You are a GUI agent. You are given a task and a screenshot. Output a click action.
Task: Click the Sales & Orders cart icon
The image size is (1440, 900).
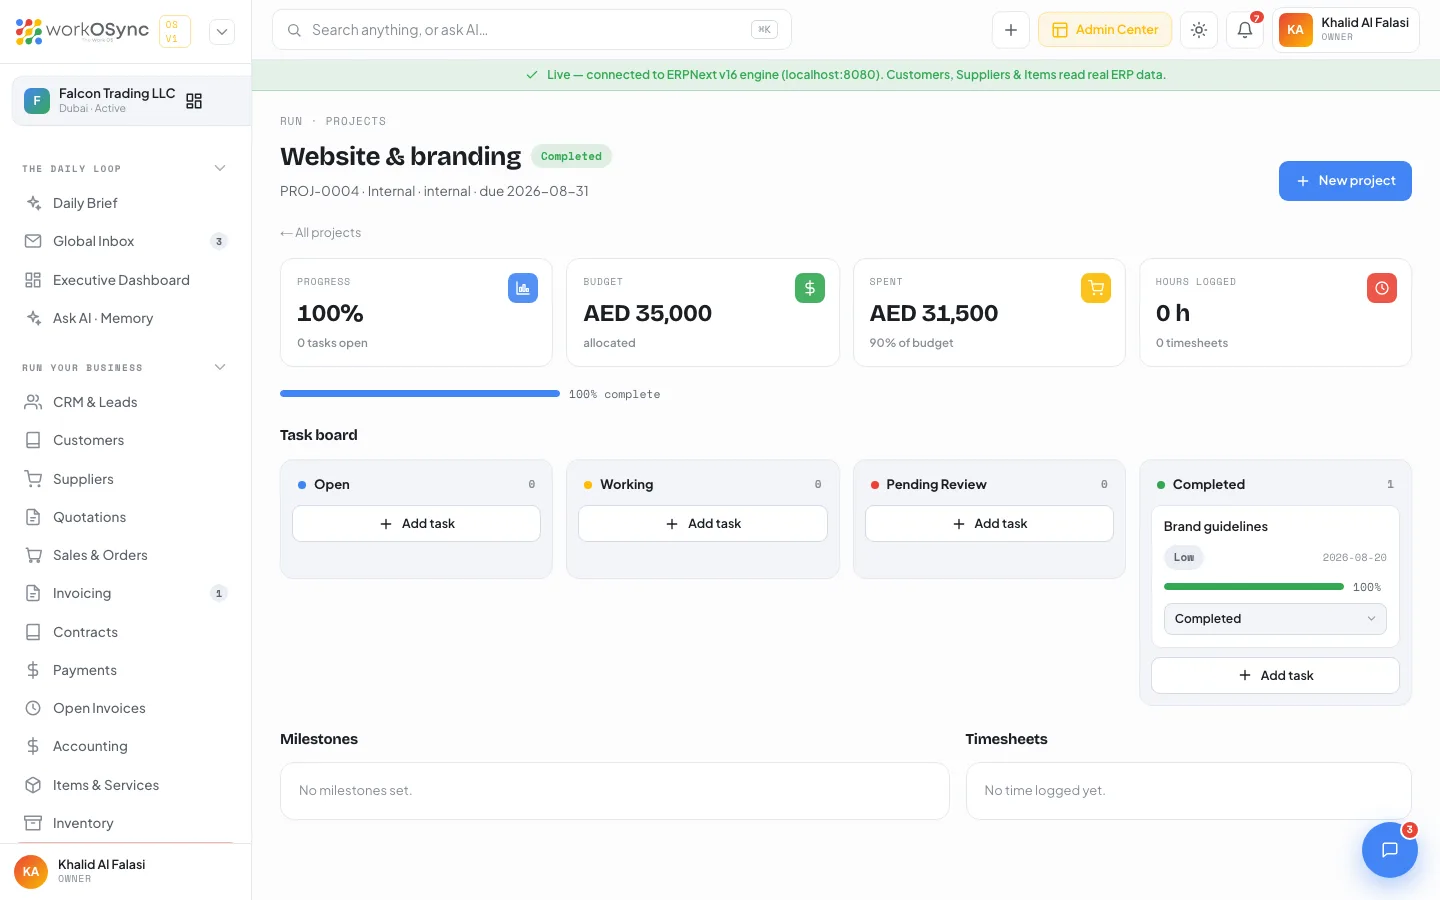33,555
